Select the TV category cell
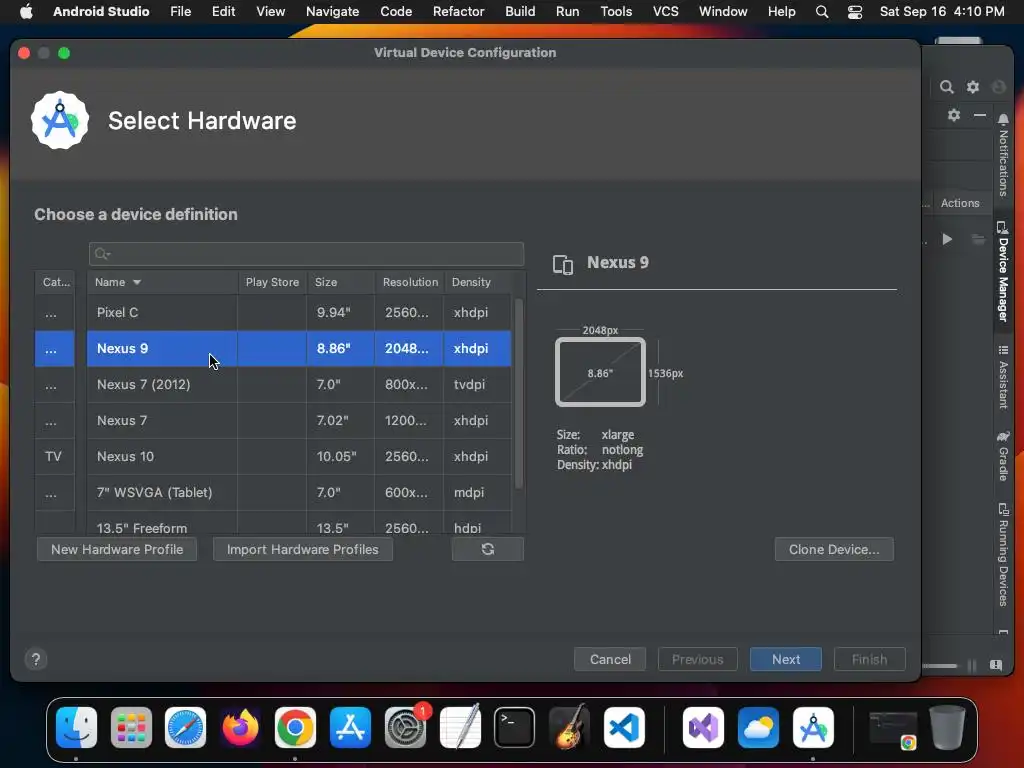 [54, 456]
